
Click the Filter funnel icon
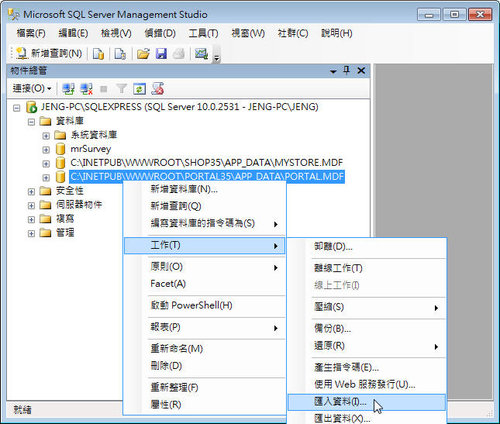[121, 89]
